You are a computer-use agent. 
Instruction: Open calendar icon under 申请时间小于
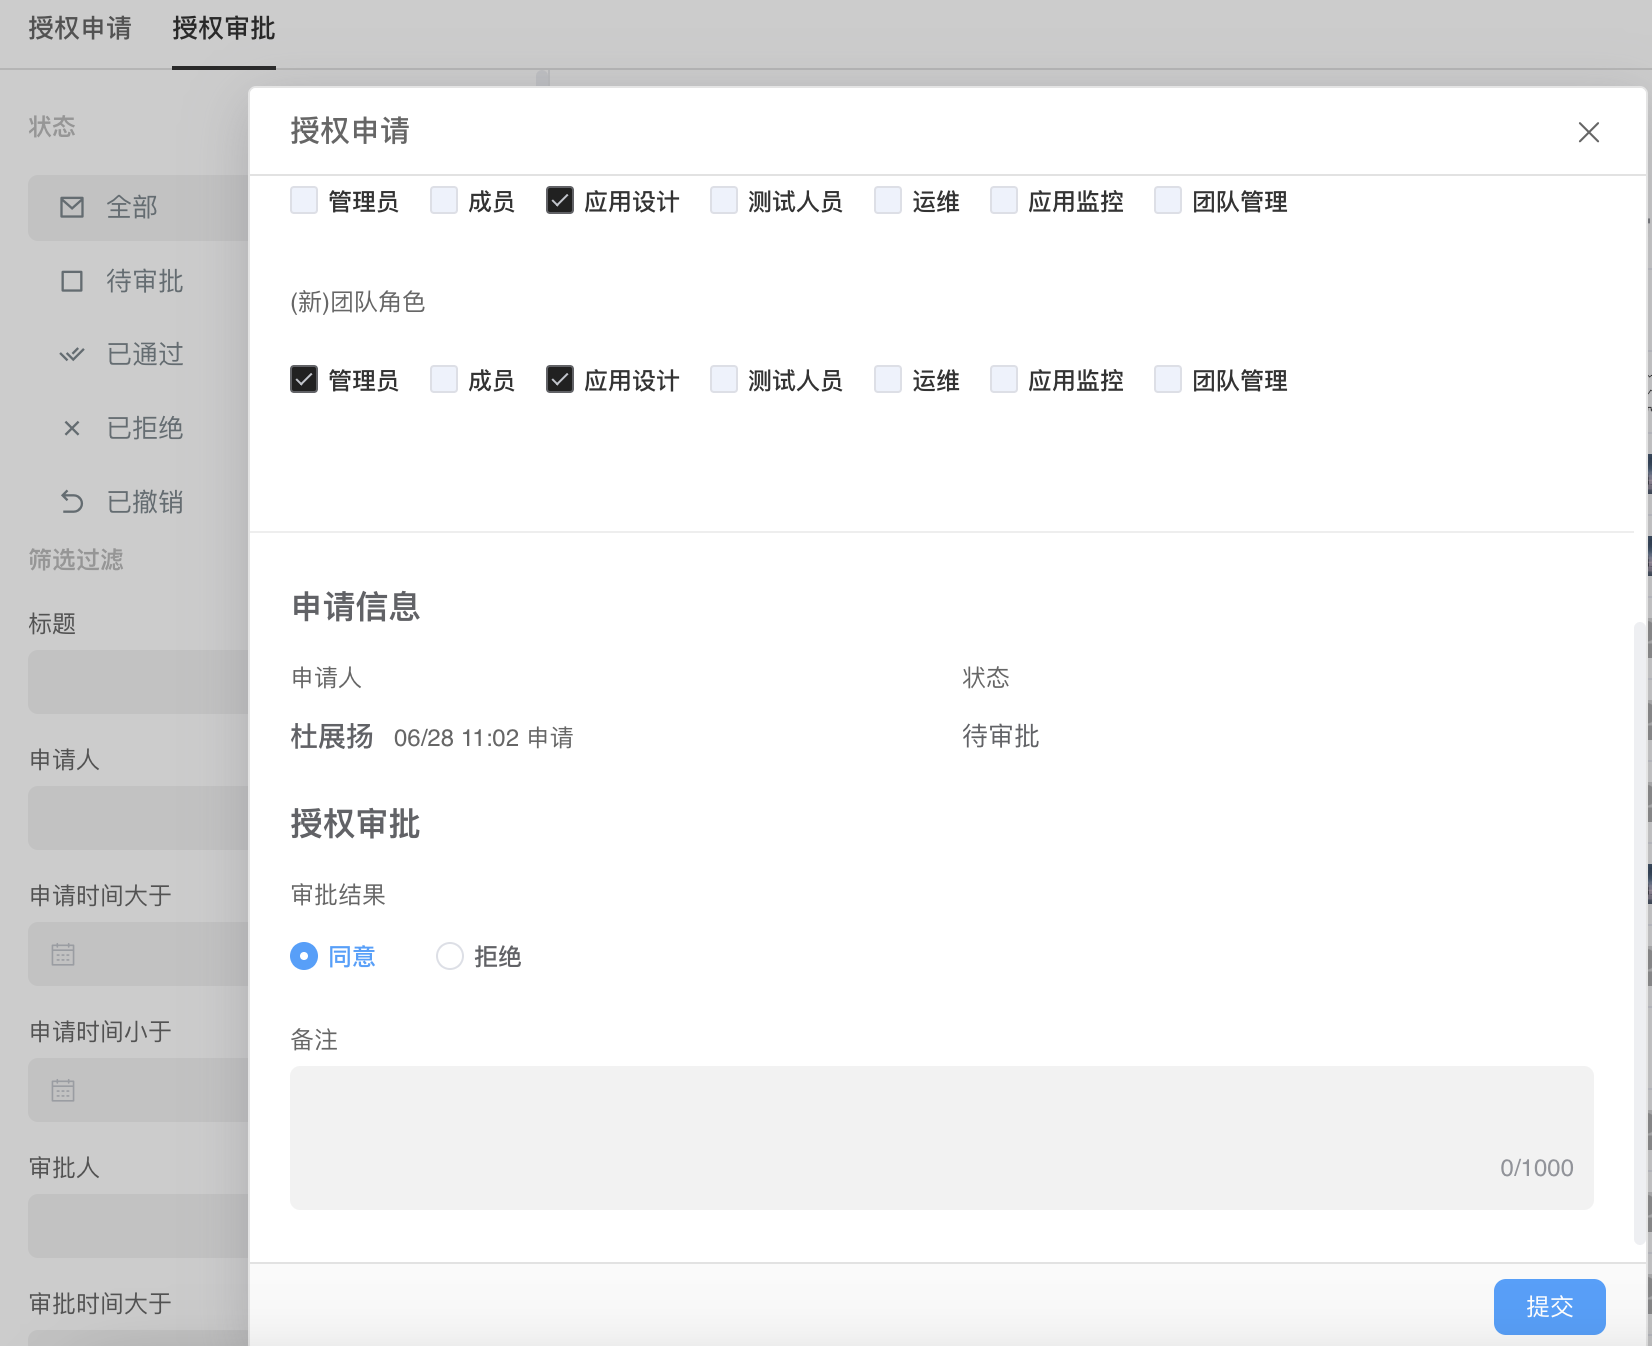pos(63,1090)
